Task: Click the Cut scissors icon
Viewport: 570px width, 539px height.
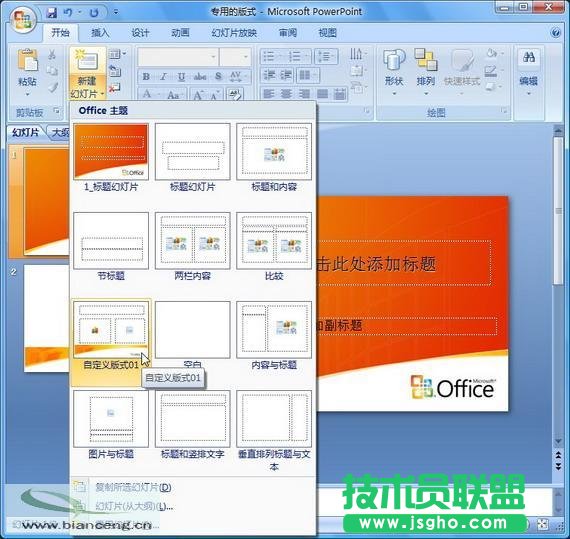Action: pyautogui.click(x=52, y=55)
